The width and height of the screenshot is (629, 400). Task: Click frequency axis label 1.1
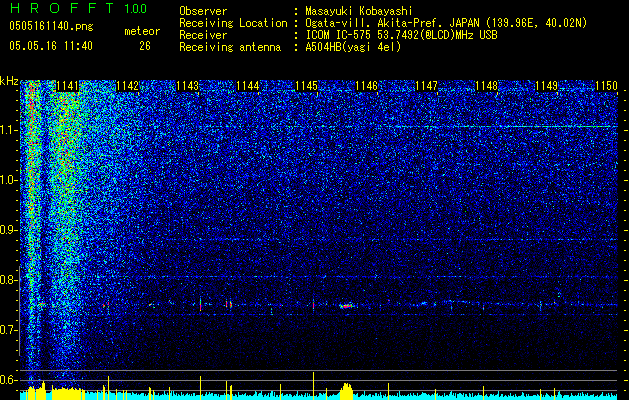pyautogui.click(x=8, y=130)
